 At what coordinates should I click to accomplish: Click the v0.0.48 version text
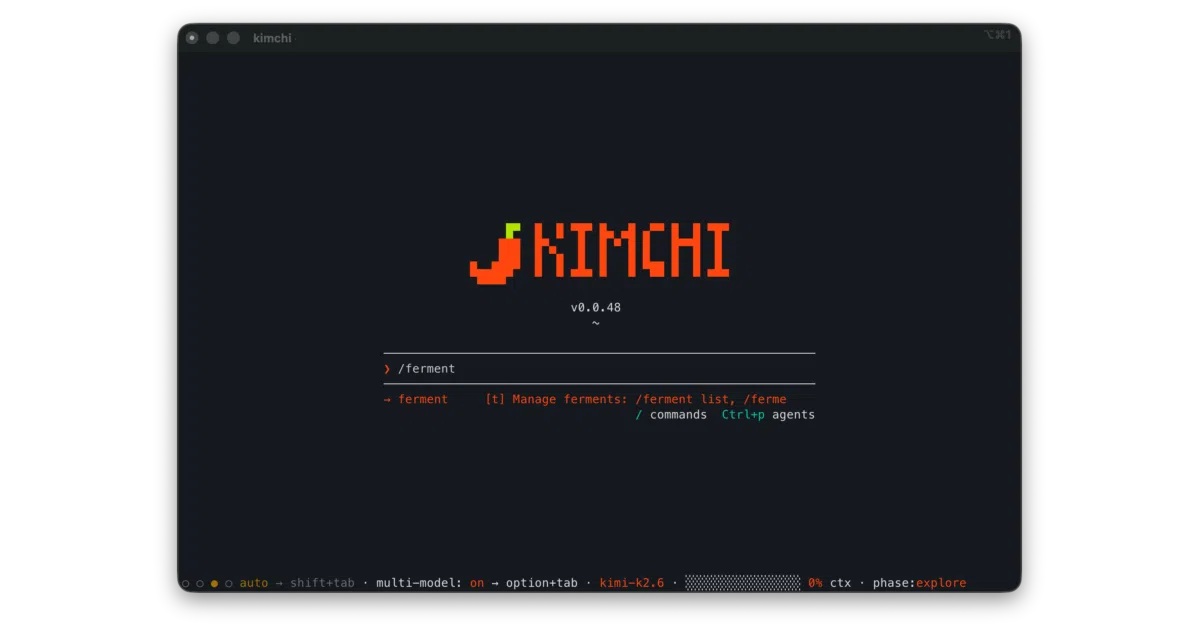pos(596,307)
